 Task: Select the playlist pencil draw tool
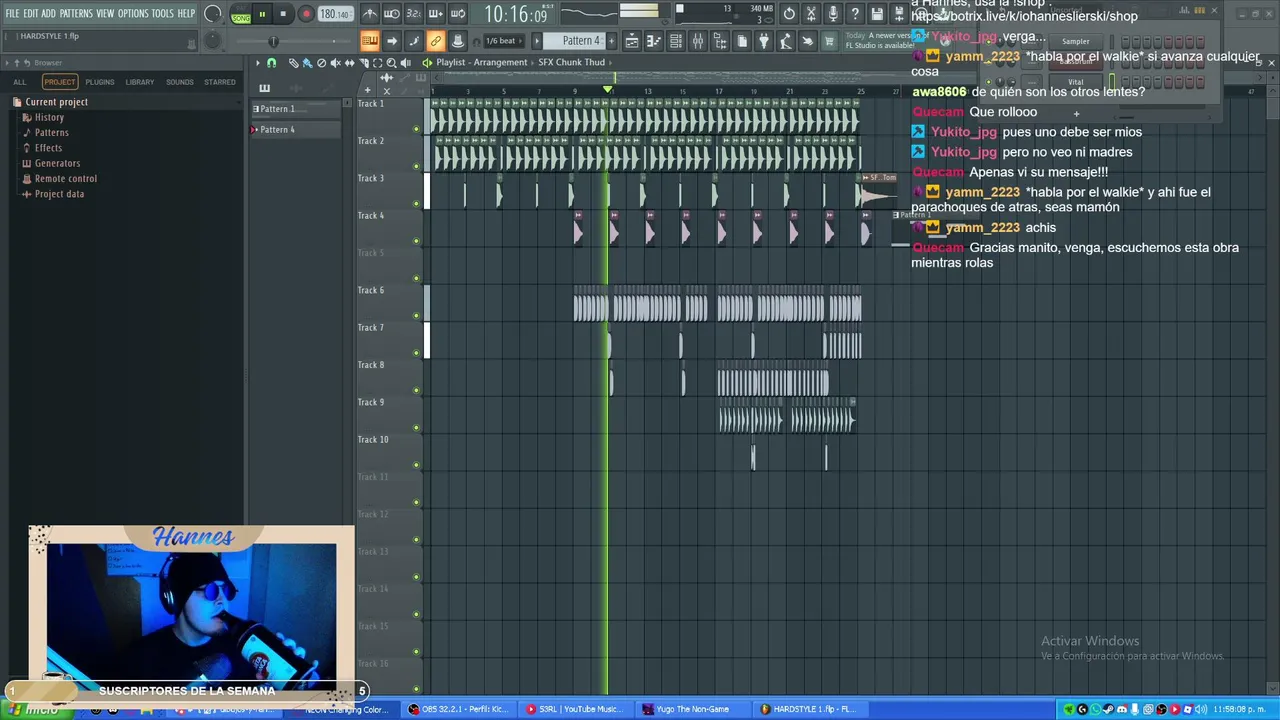click(293, 63)
